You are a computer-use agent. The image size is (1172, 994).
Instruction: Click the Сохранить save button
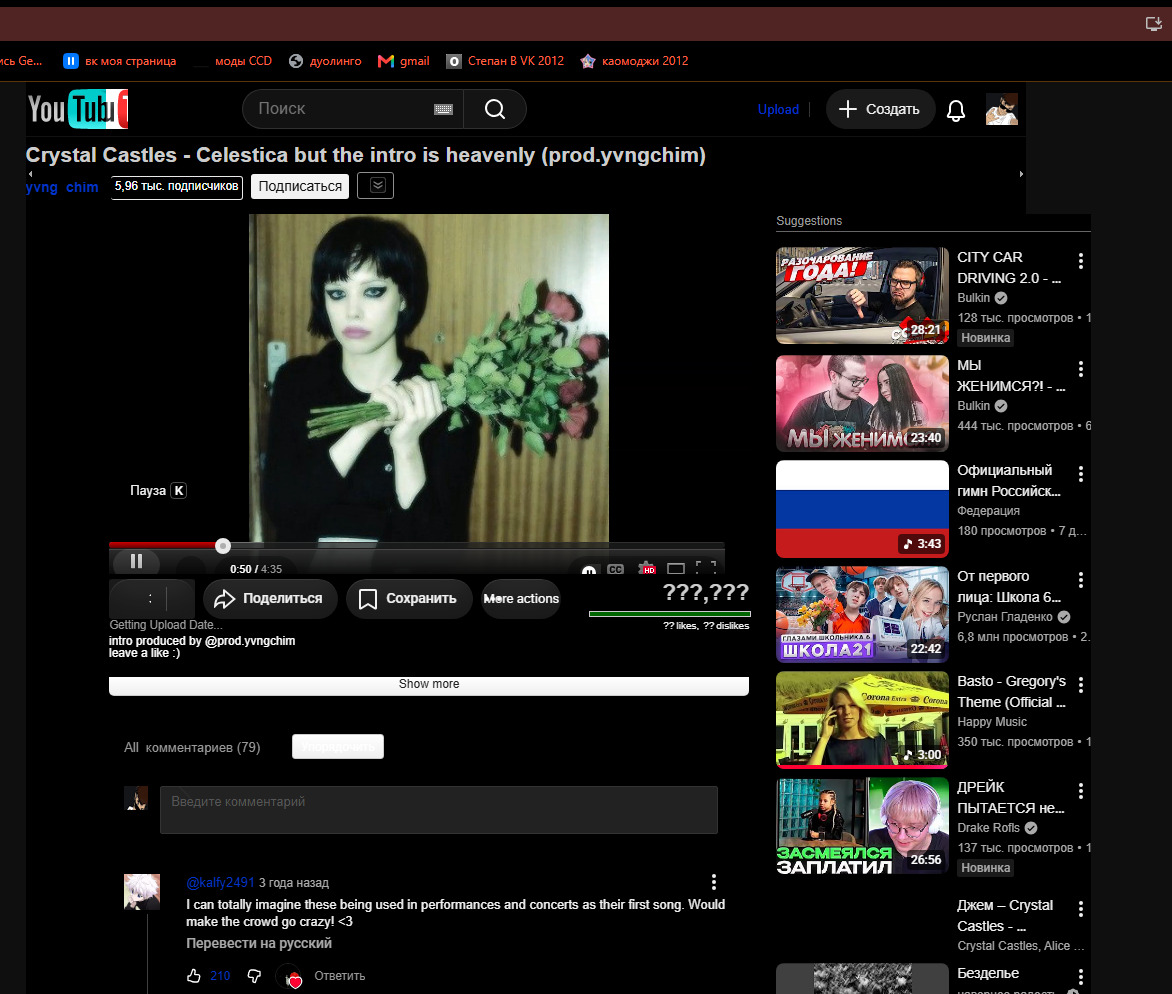click(x=408, y=599)
